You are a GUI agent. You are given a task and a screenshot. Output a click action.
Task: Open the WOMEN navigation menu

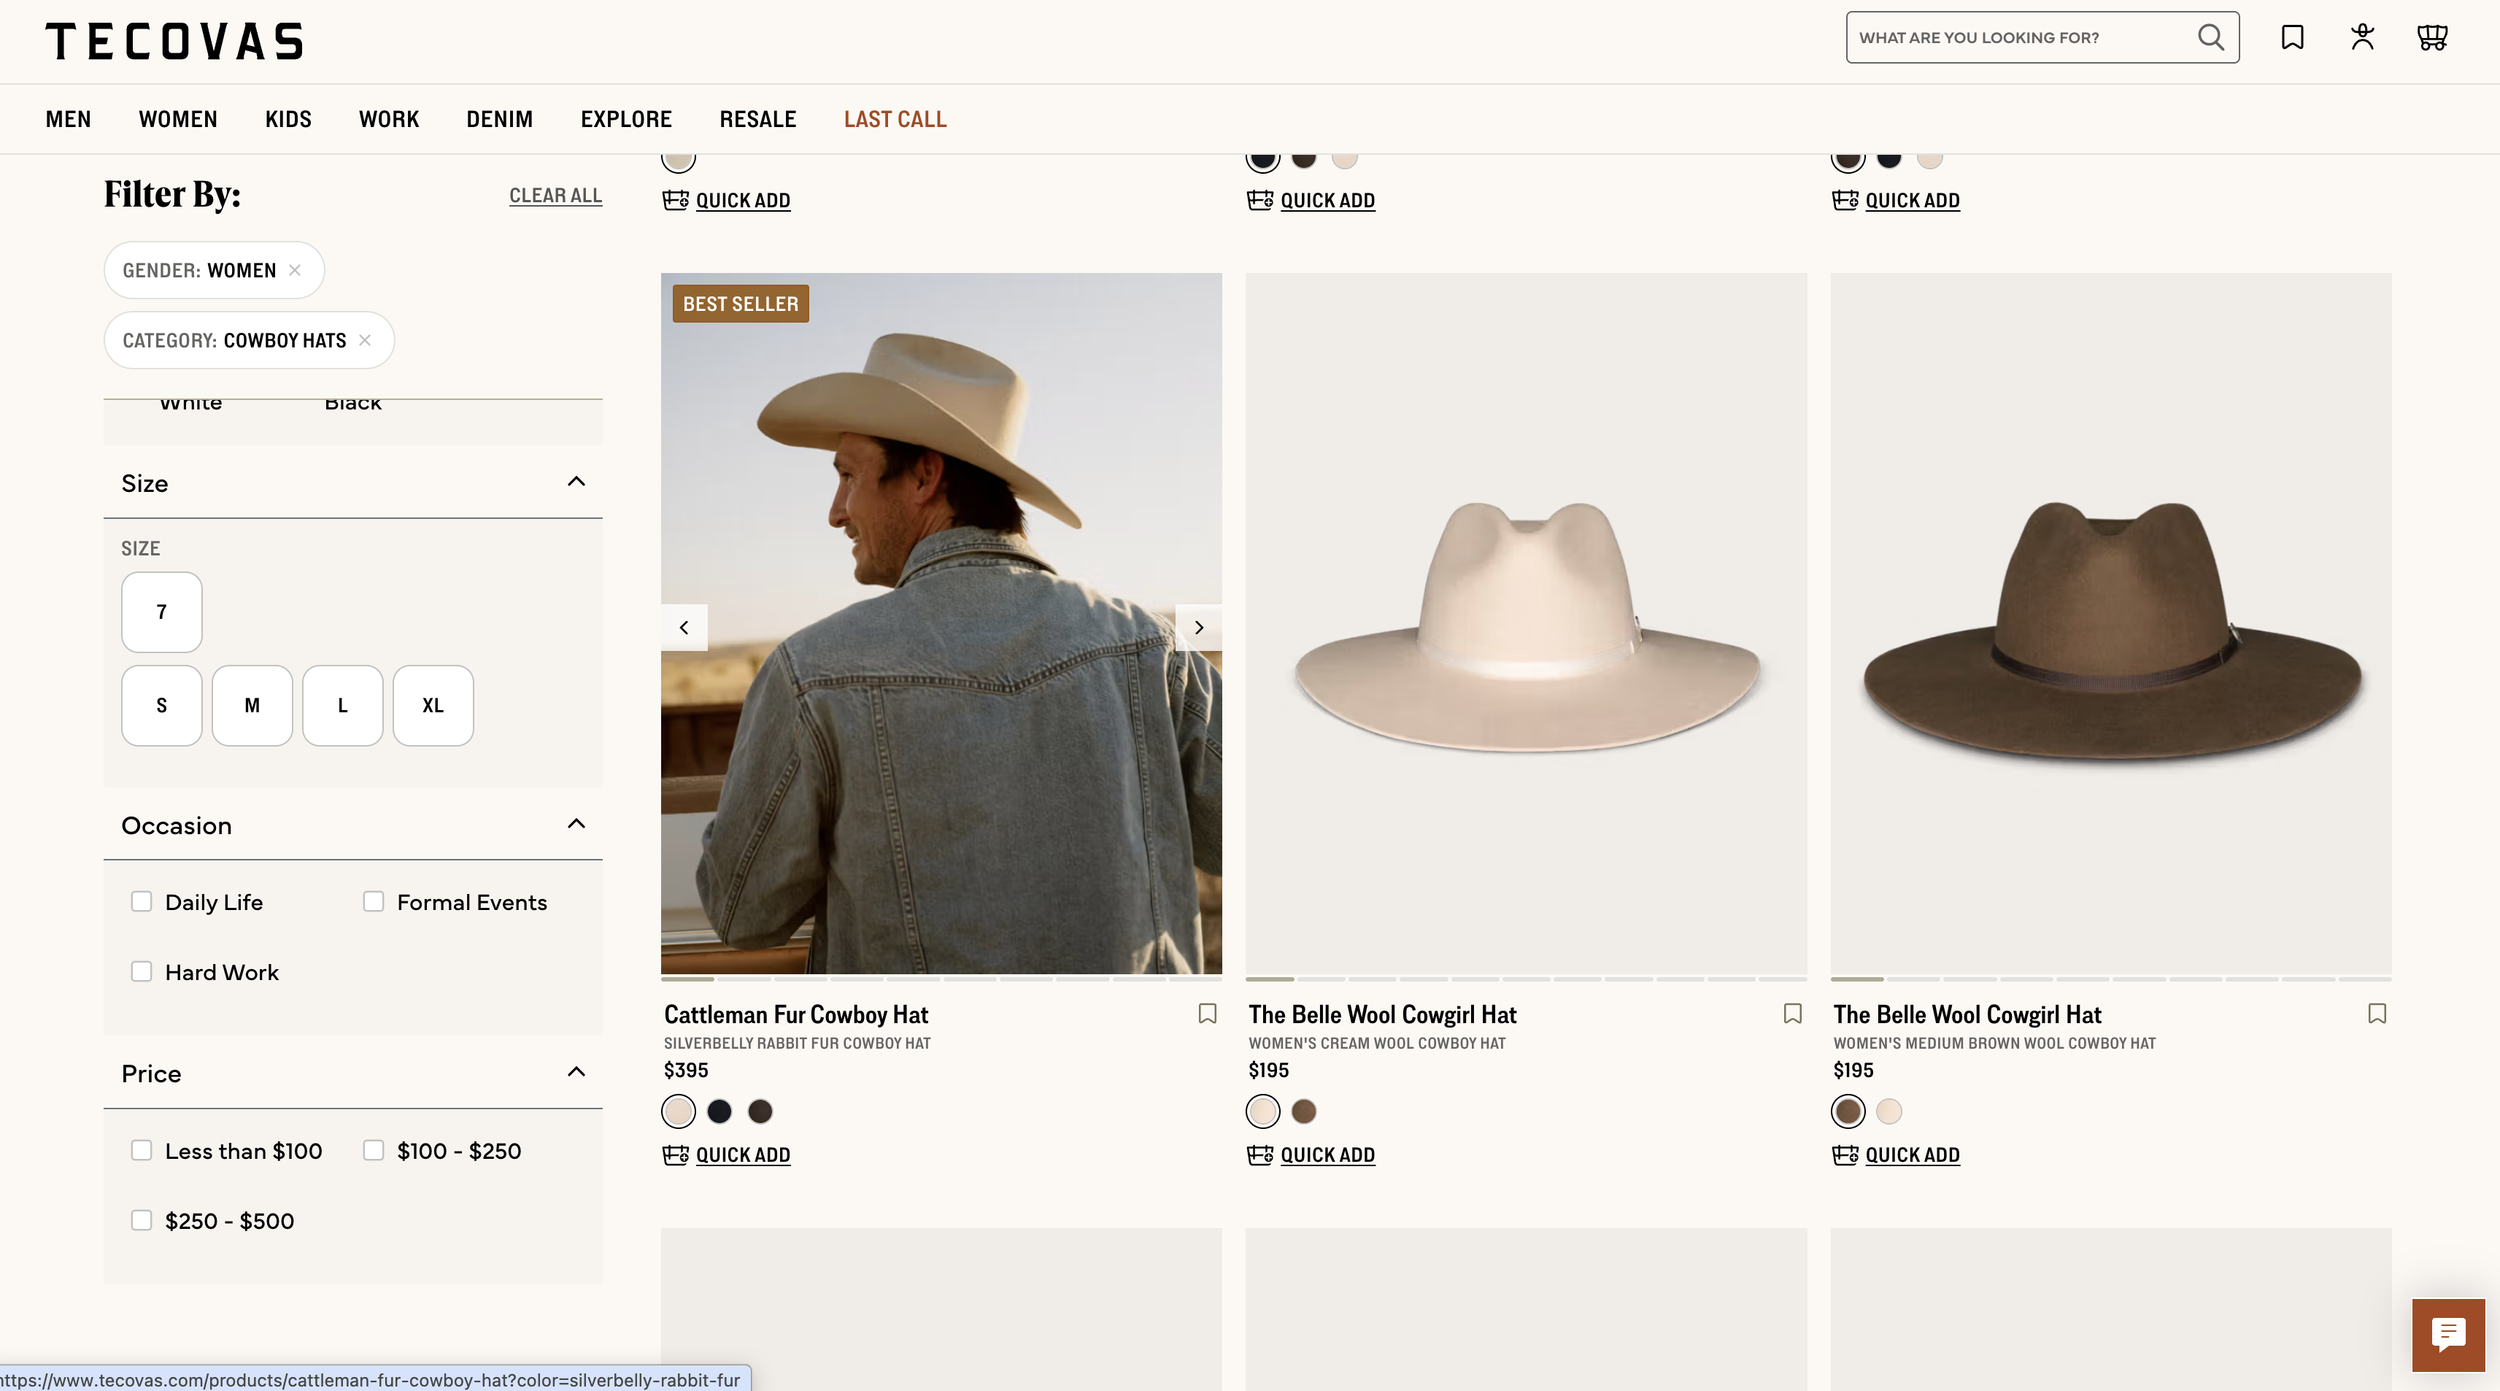point(178,119)
